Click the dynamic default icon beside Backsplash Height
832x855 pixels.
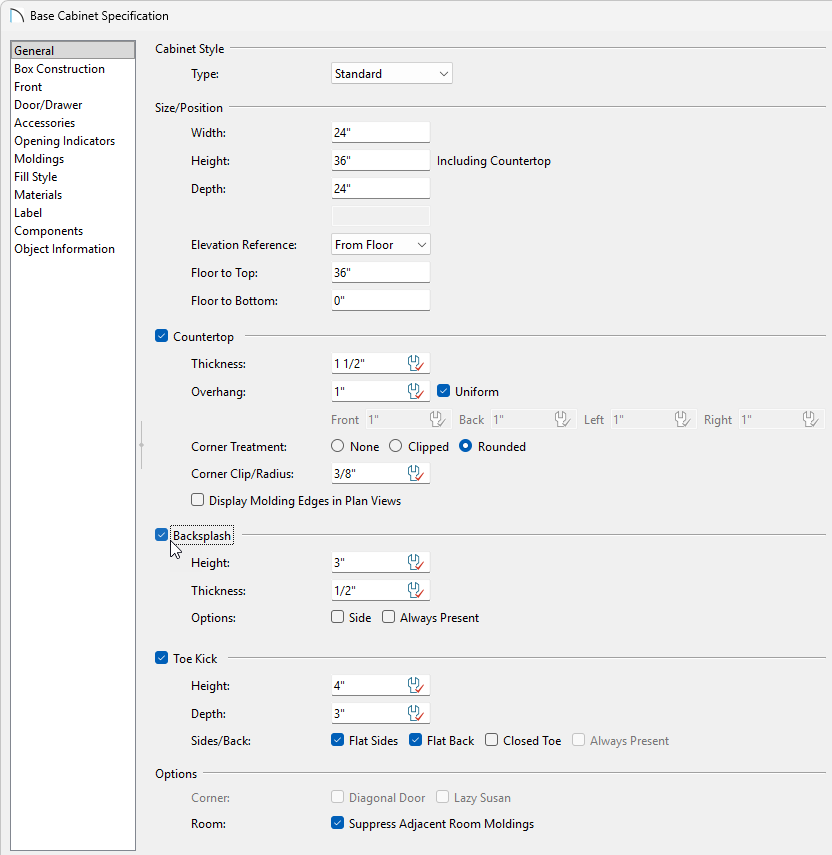click(x=415, y=562)
